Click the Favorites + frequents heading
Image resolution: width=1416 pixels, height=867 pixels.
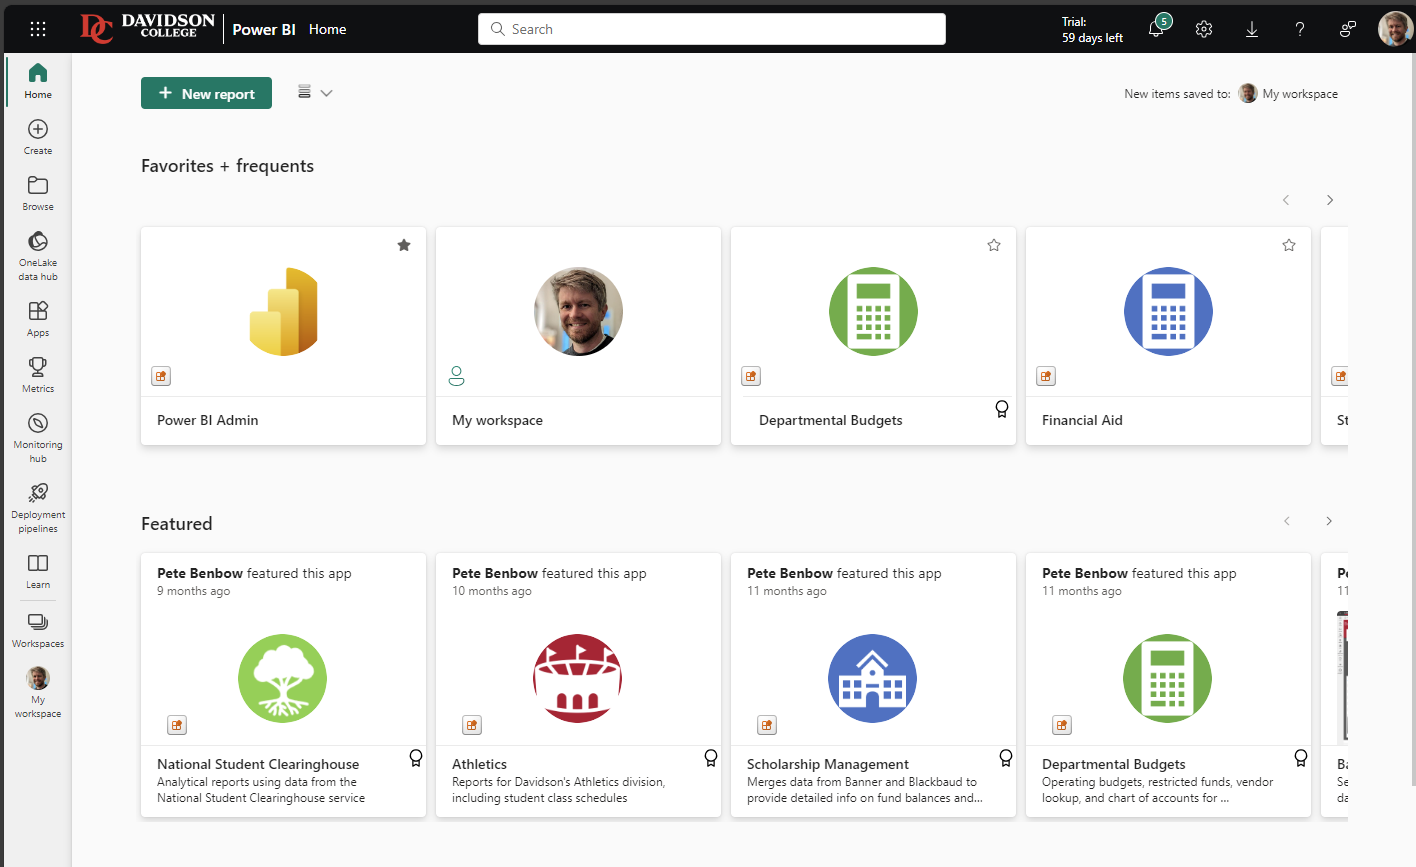click(x=227, y=166)
